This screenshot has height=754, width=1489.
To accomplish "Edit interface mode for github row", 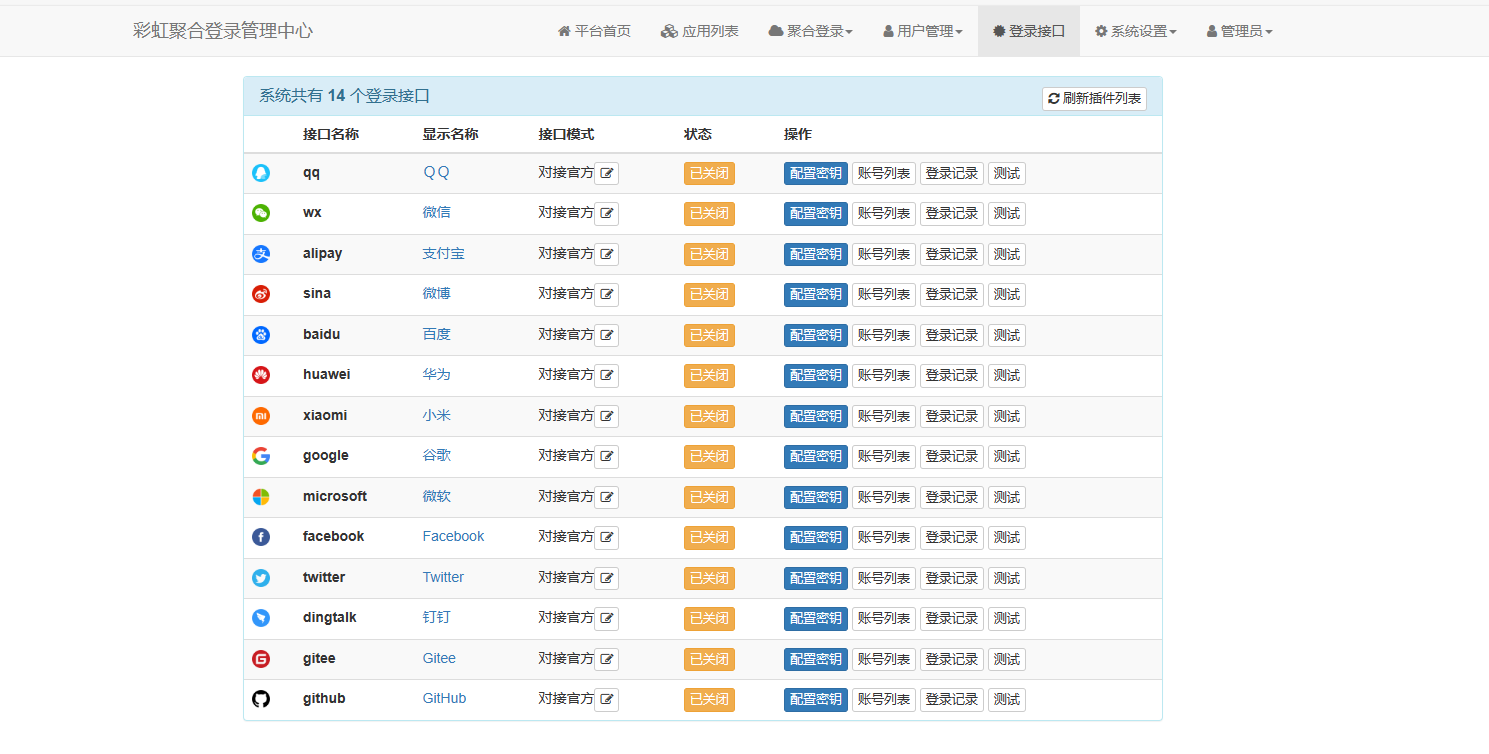I will (607, 699).
